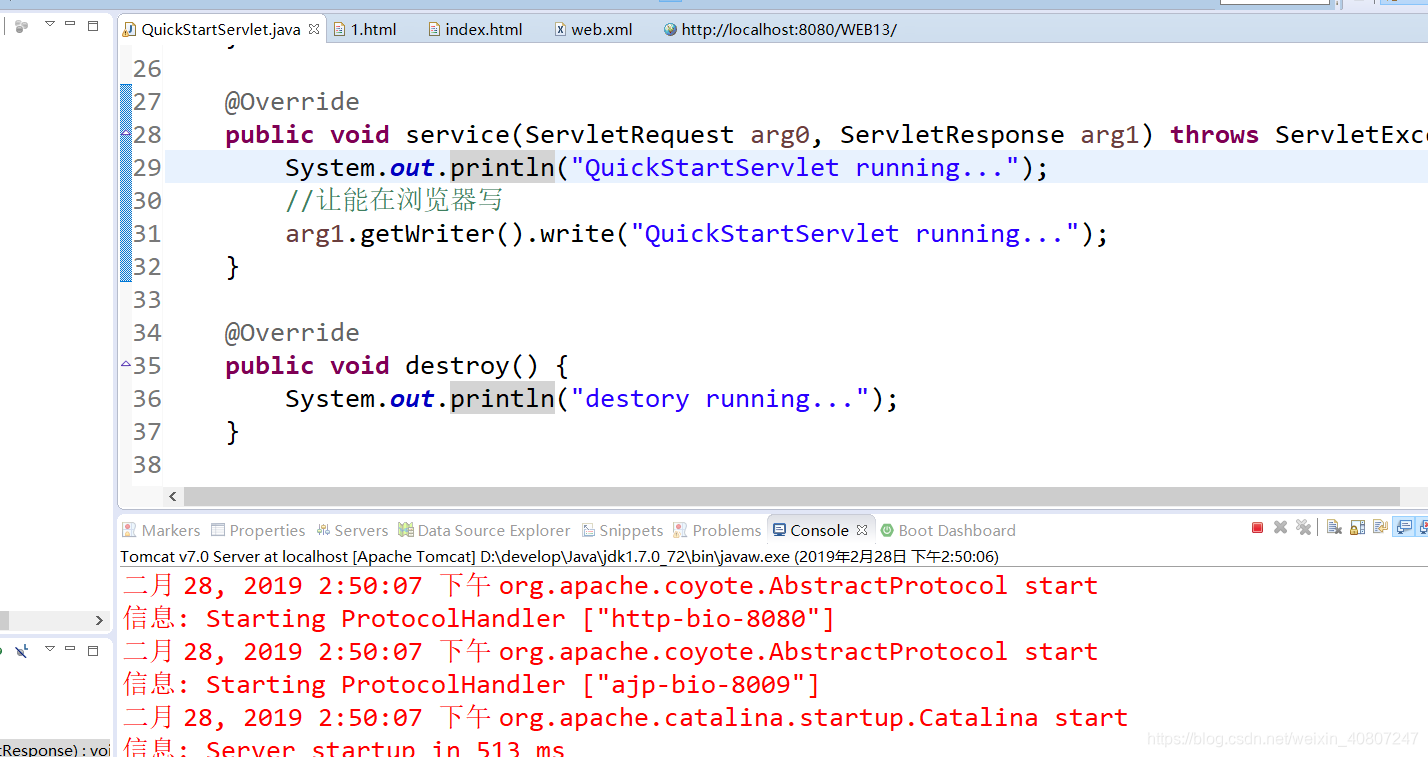Click the ajp-bio-8009 ProtocolHandler console line
Viewport: 1428px width, 757px height.
[x=471, y=684]
